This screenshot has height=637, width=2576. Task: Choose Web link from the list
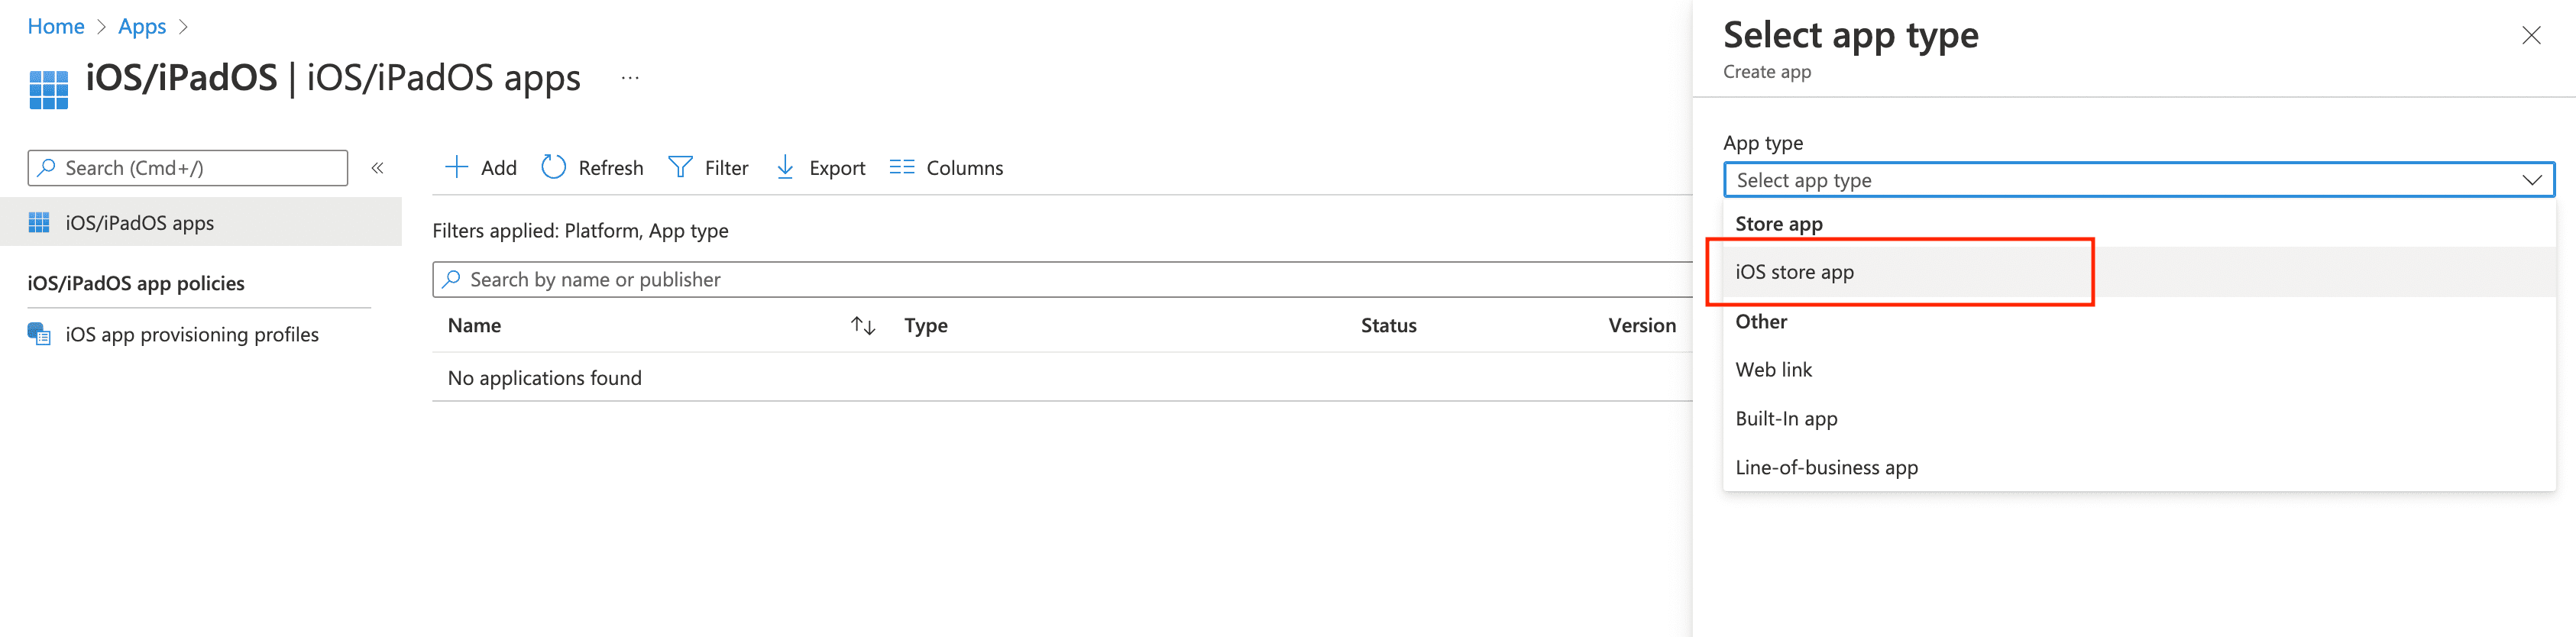(1773, 370)
